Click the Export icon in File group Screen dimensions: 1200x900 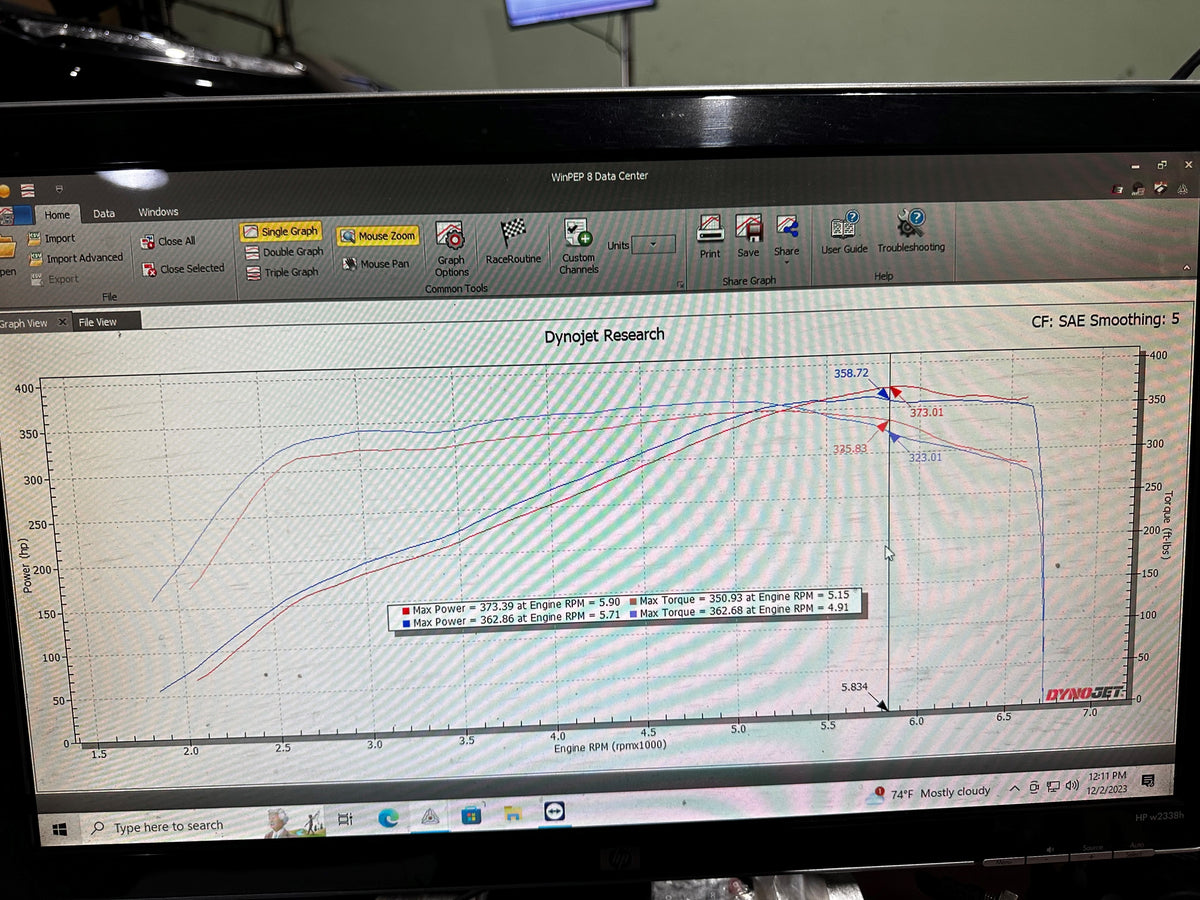35,279
